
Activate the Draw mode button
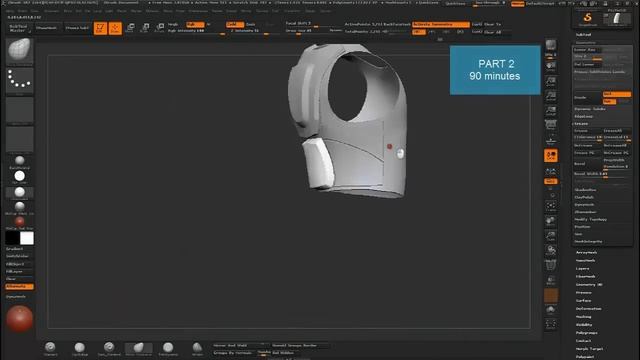pyautogui.click(x=116, y=28)
